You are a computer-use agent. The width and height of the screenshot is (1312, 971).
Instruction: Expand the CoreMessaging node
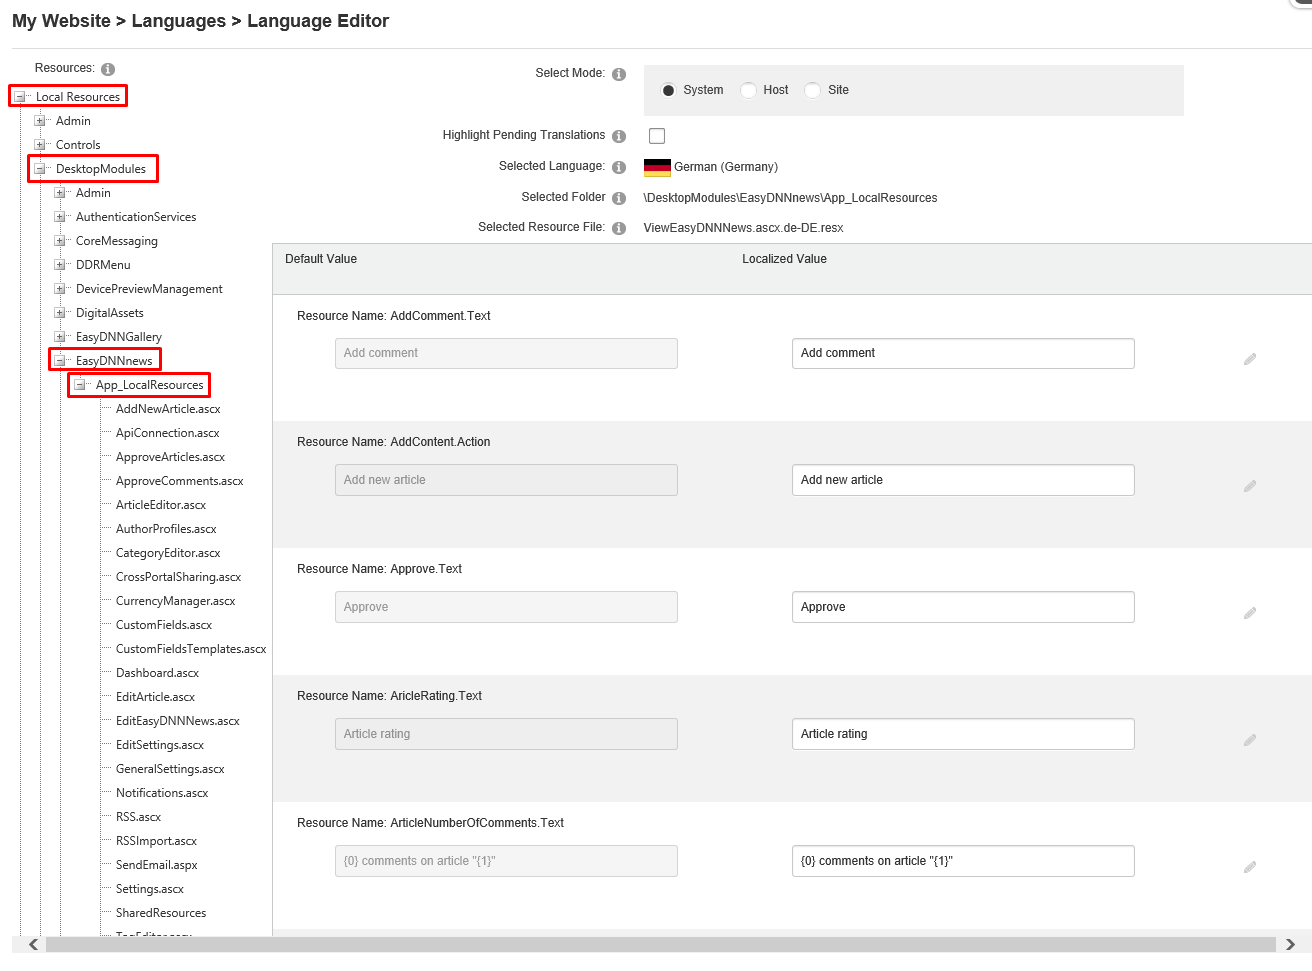[x=59, y=241]
